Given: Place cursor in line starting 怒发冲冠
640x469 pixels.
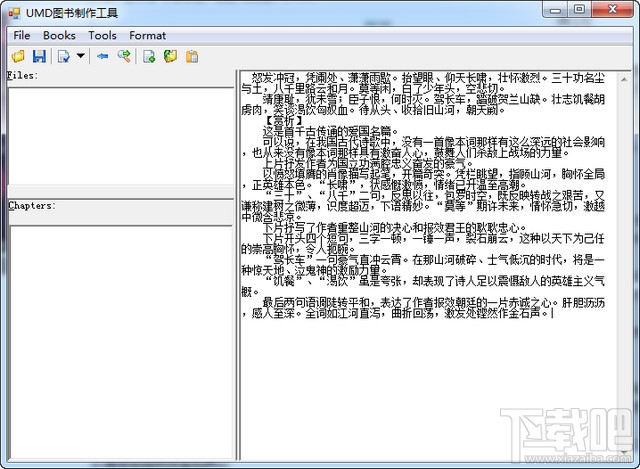Looking at the screenshot, I should (423, 78).
